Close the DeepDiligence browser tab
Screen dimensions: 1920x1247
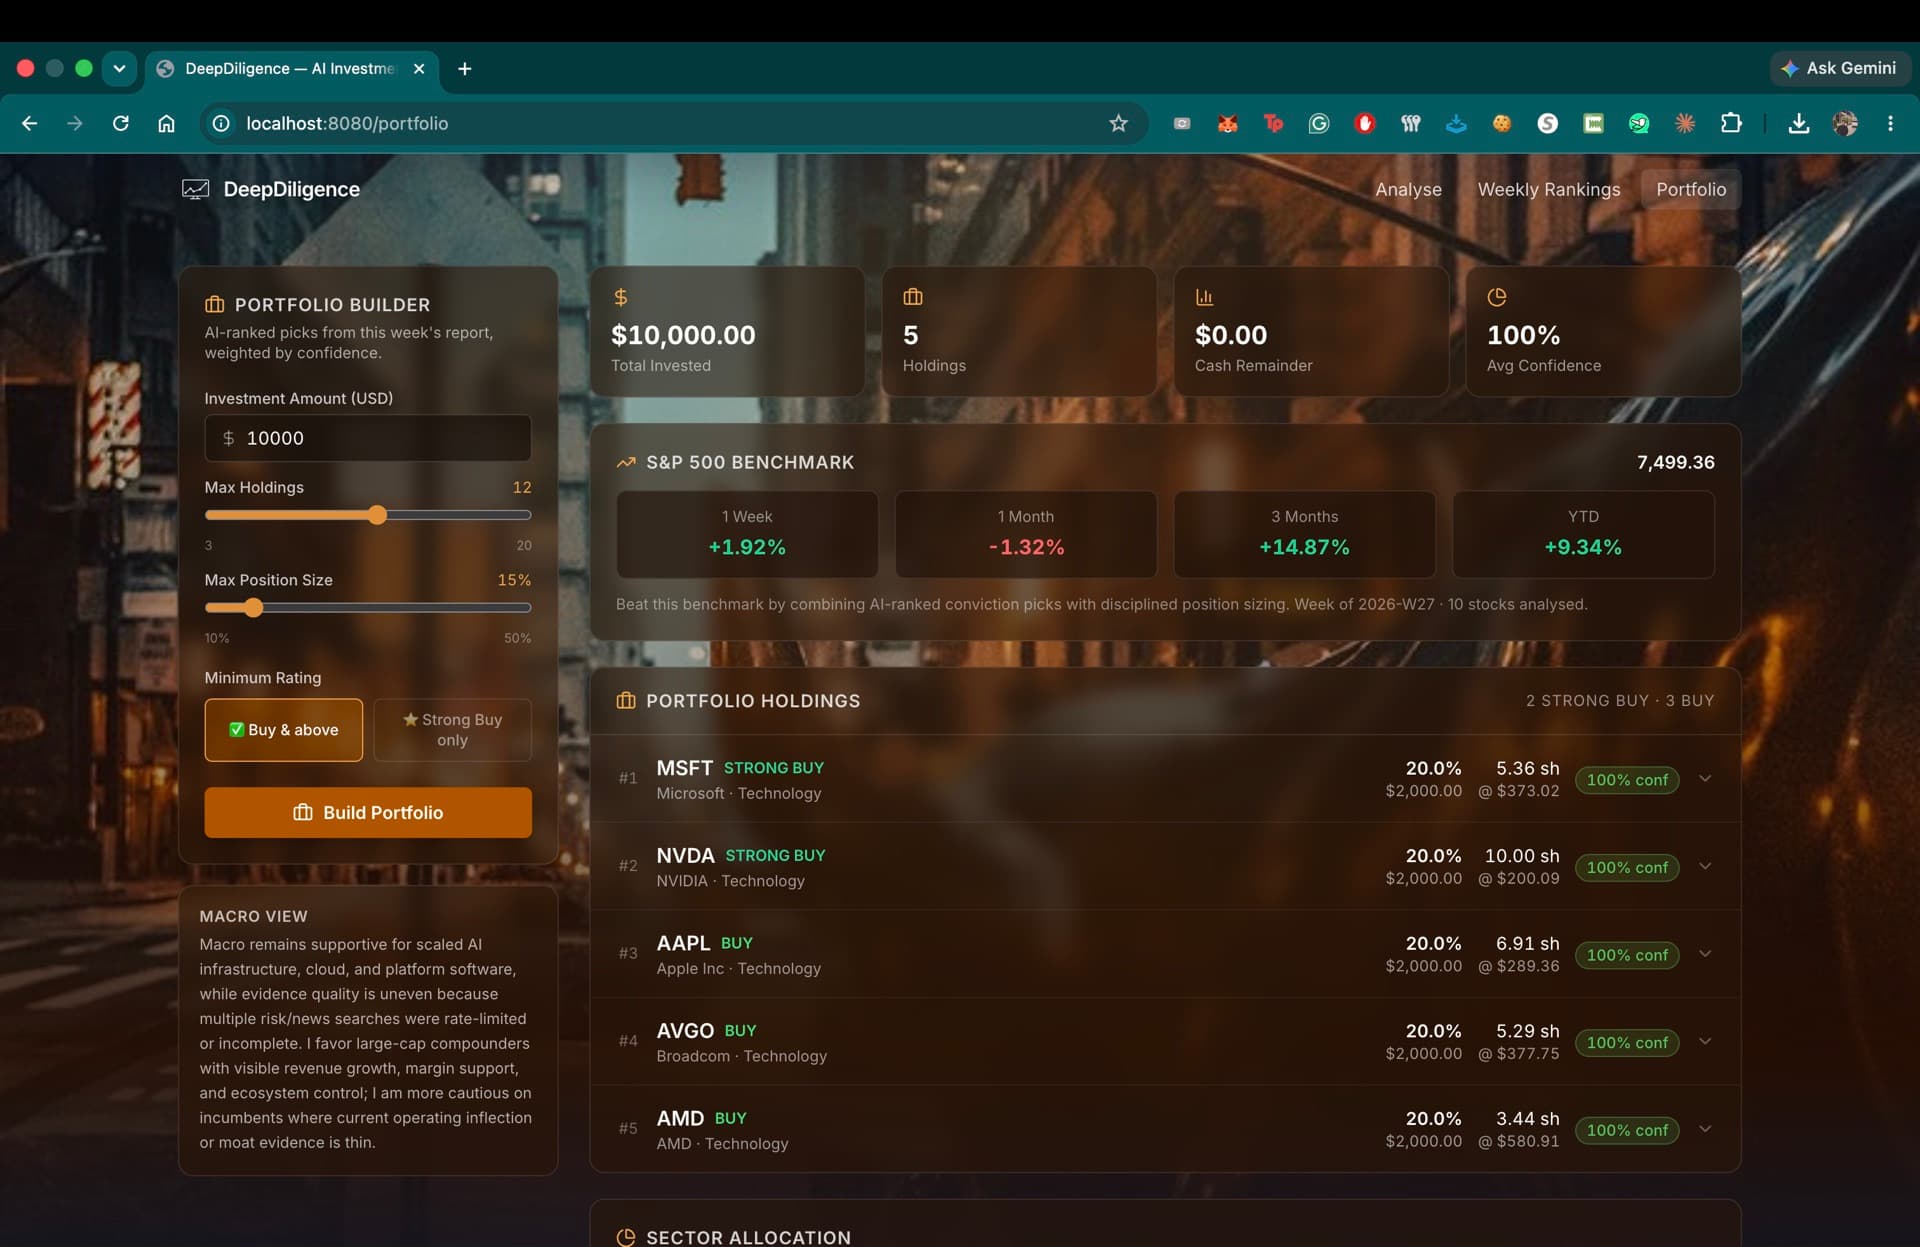(x=419, y=68)
